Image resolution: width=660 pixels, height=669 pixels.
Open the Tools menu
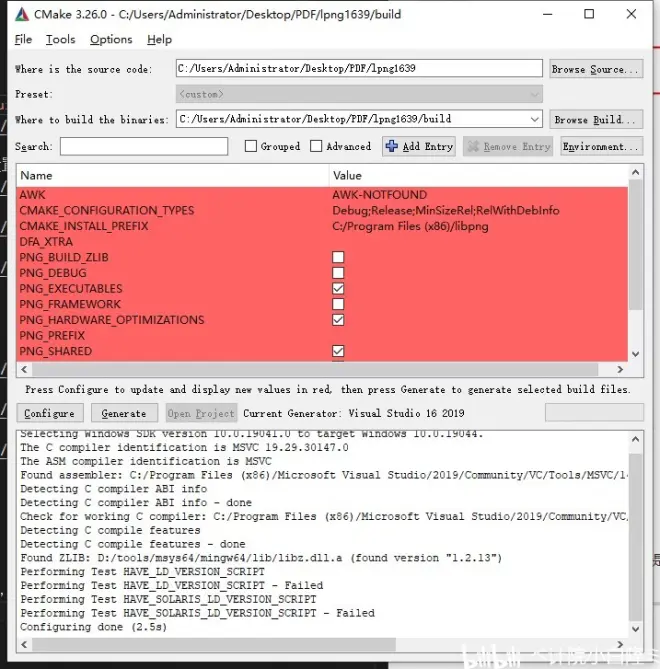point(61,40)
